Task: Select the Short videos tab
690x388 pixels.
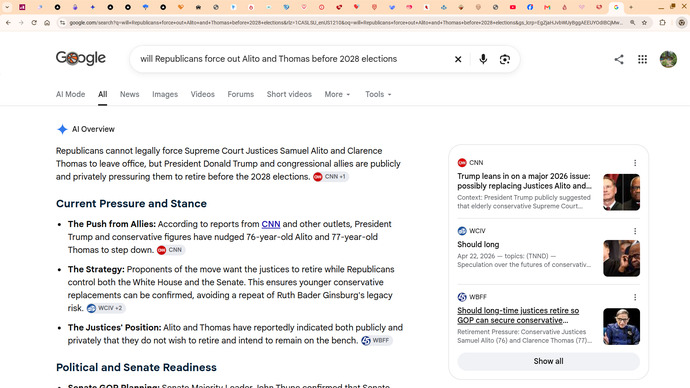Action: tap(289, 94)
